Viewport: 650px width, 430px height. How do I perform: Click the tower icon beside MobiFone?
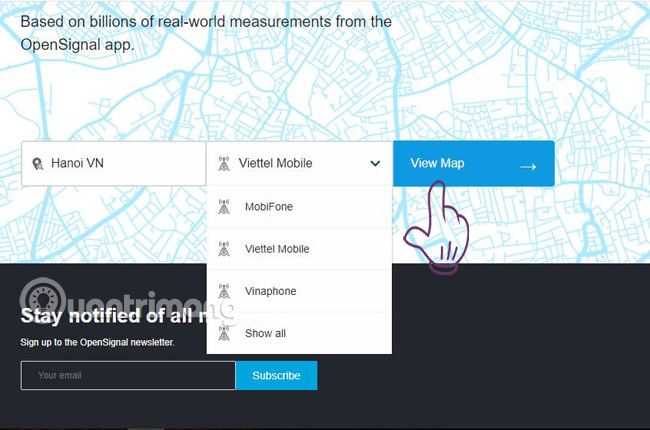pos(224,206)
